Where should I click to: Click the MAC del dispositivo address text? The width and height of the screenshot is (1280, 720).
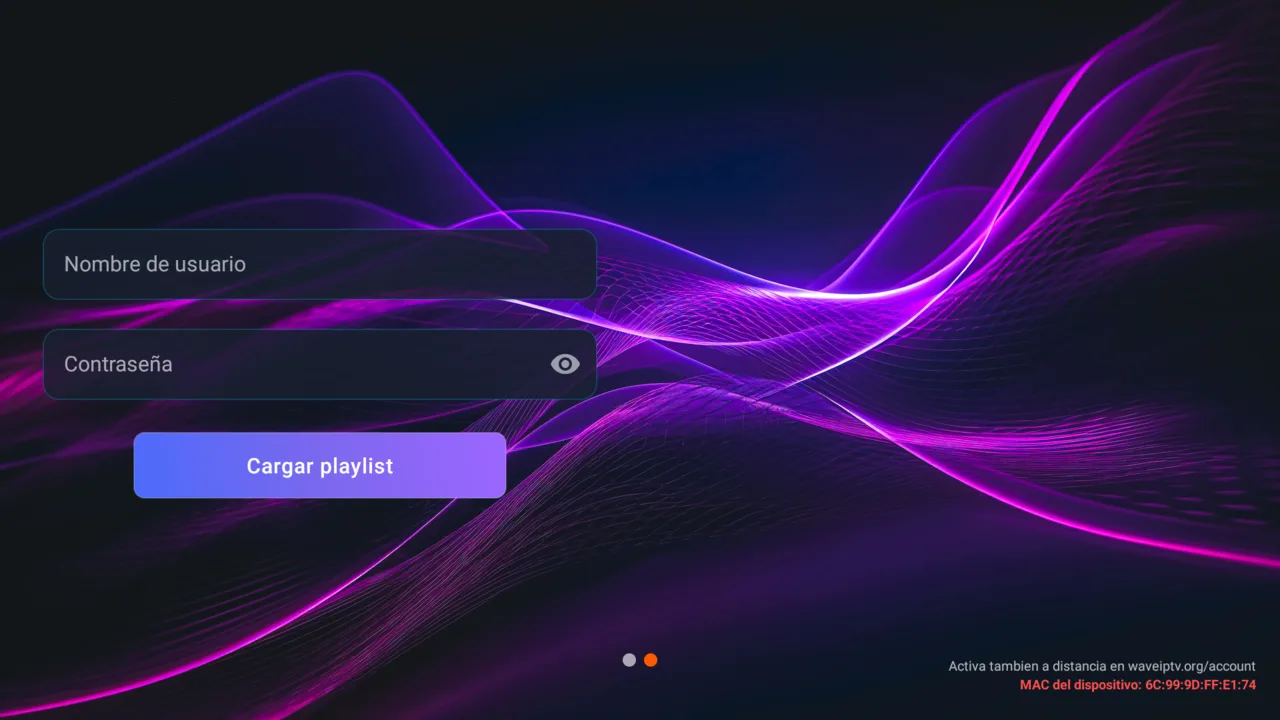[x=1138, y=685]
